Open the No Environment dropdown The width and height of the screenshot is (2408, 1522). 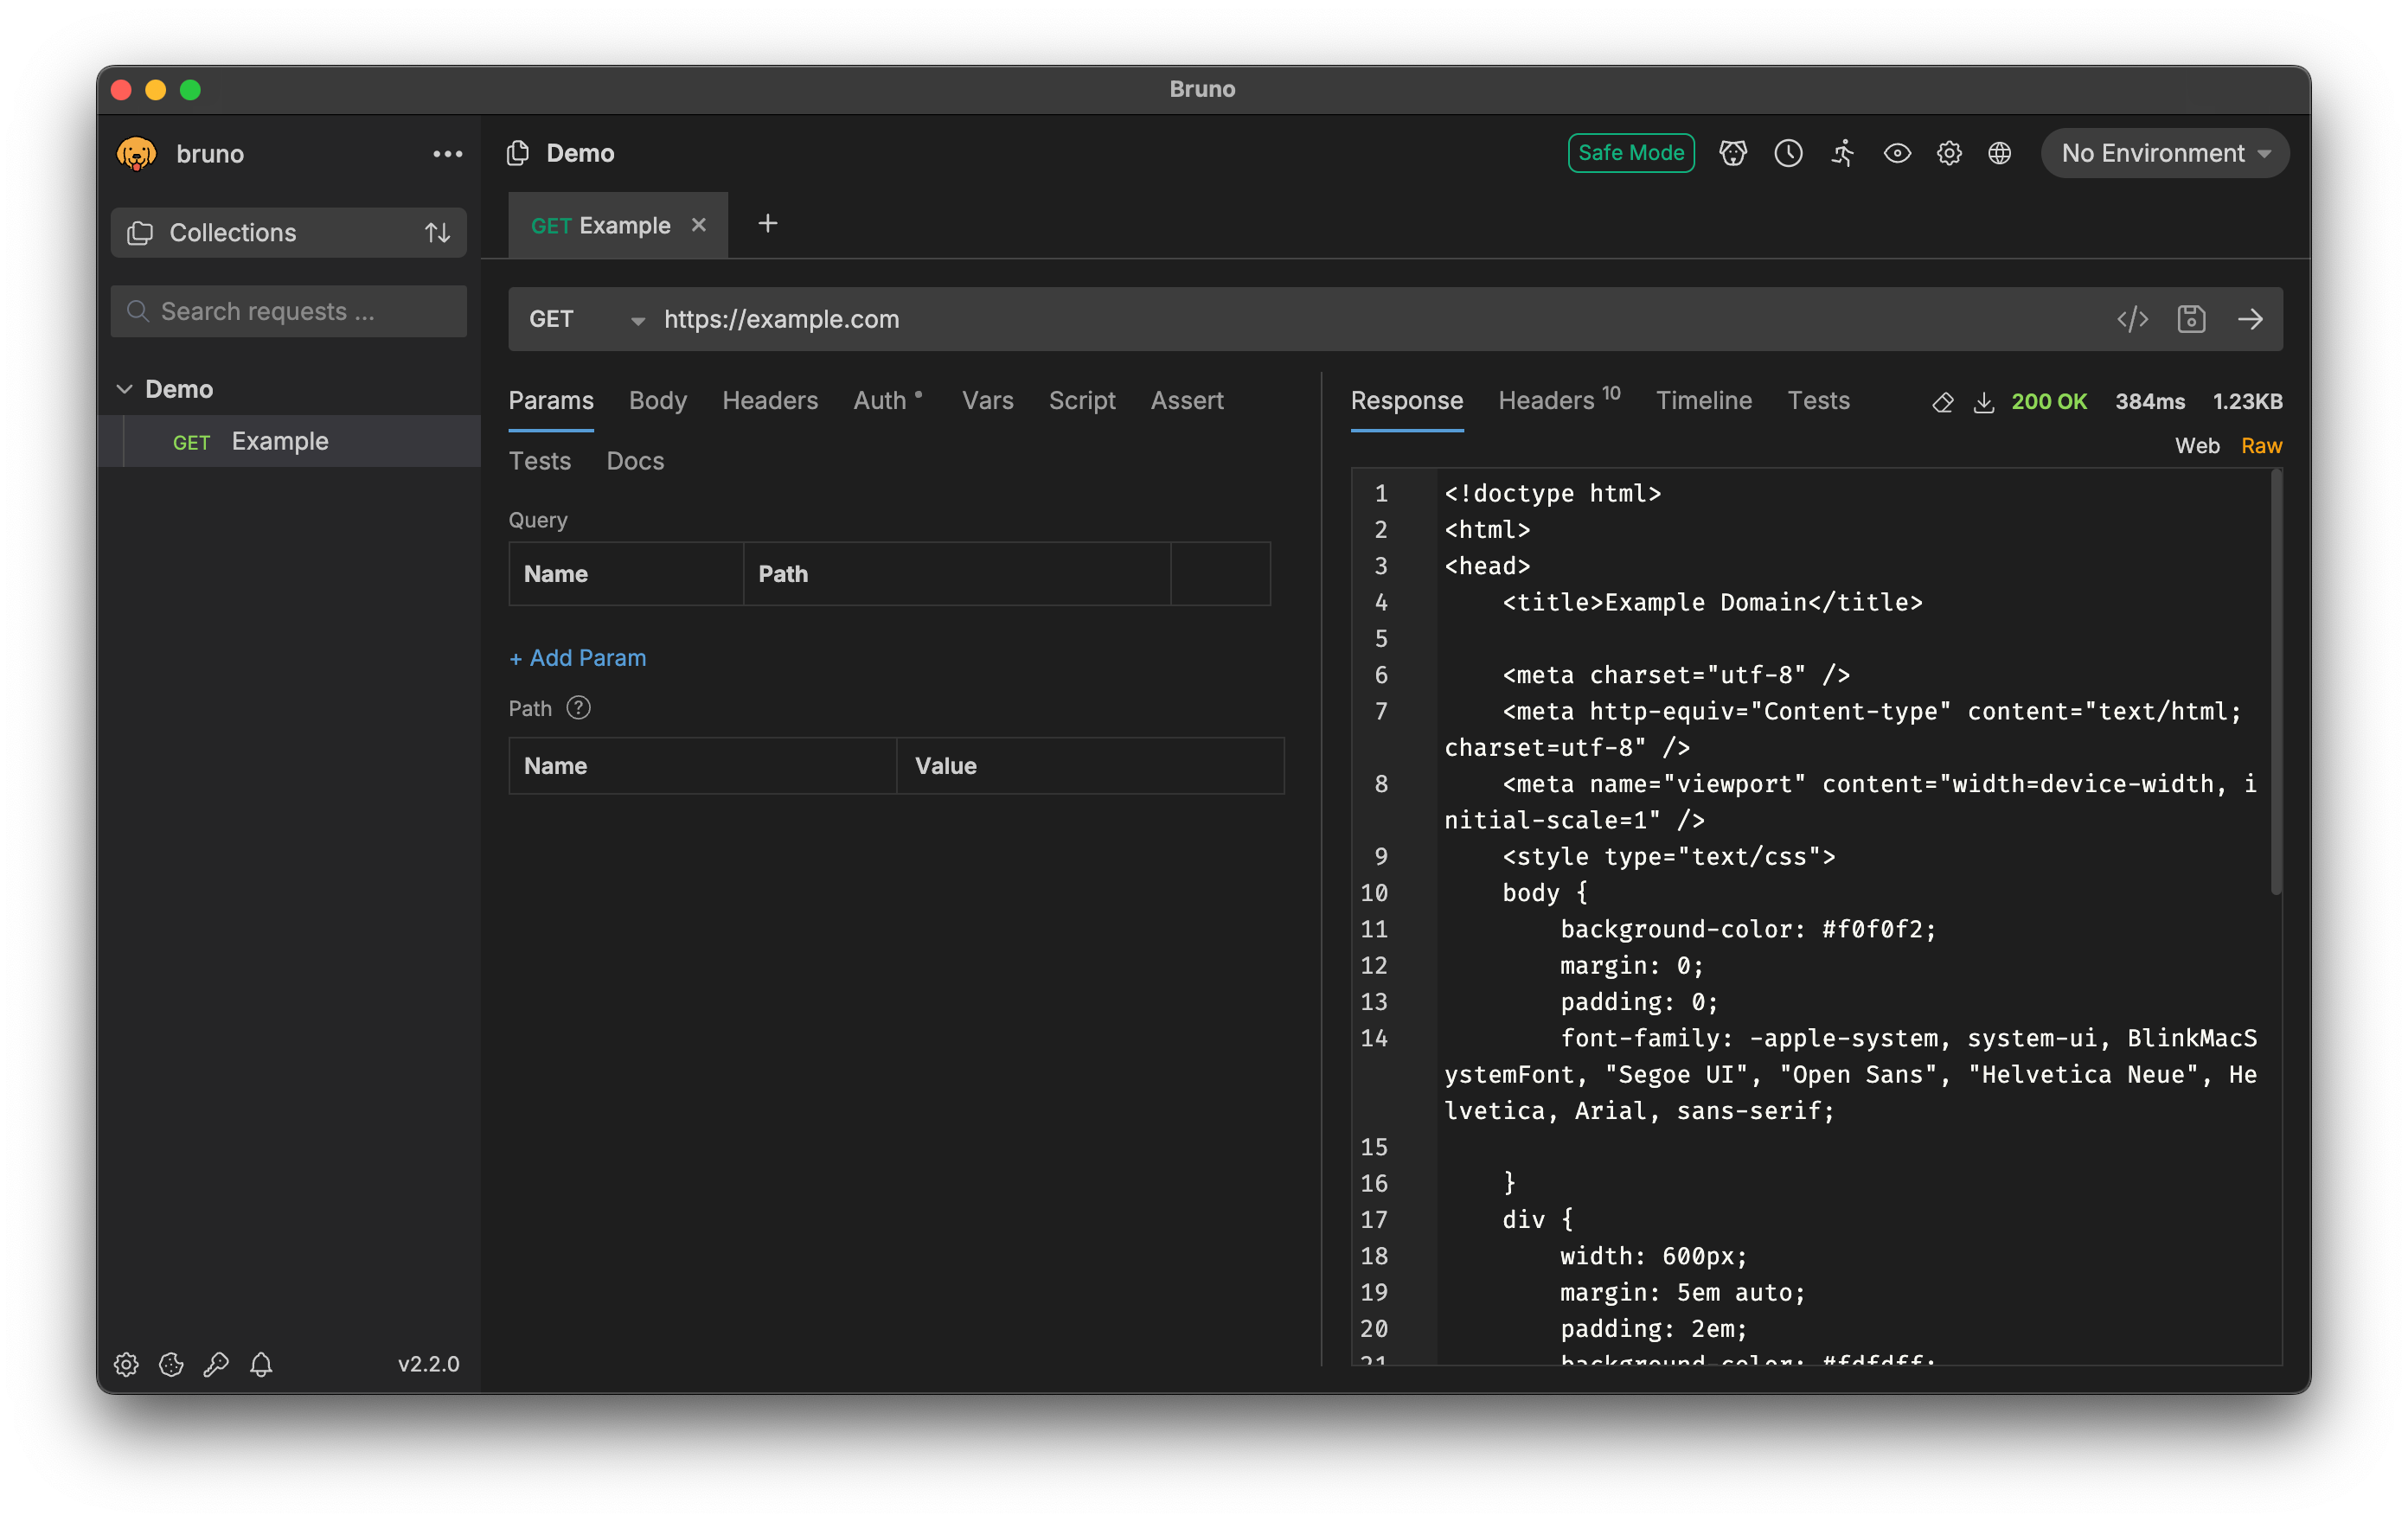click(2164, 153)
